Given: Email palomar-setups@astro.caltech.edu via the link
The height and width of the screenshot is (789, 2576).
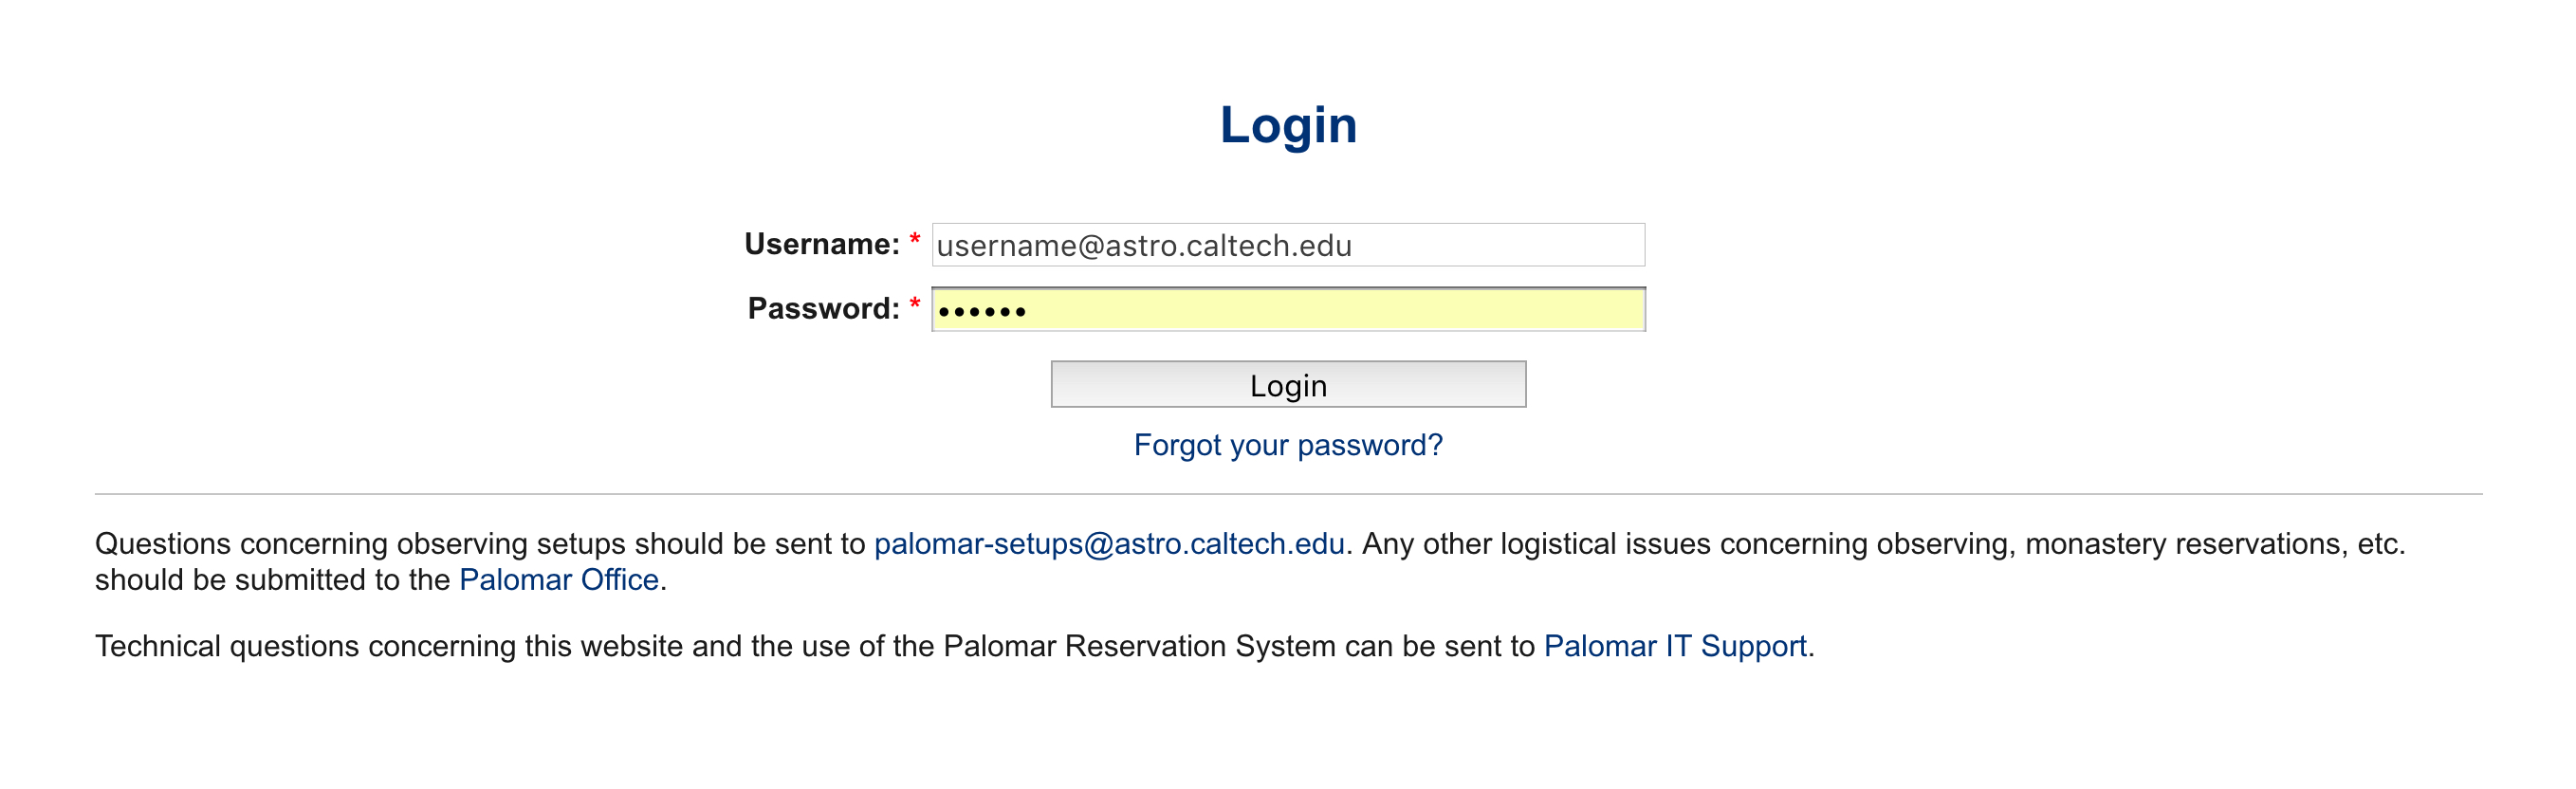Looking at the screenshot, I should (1109, 544).
